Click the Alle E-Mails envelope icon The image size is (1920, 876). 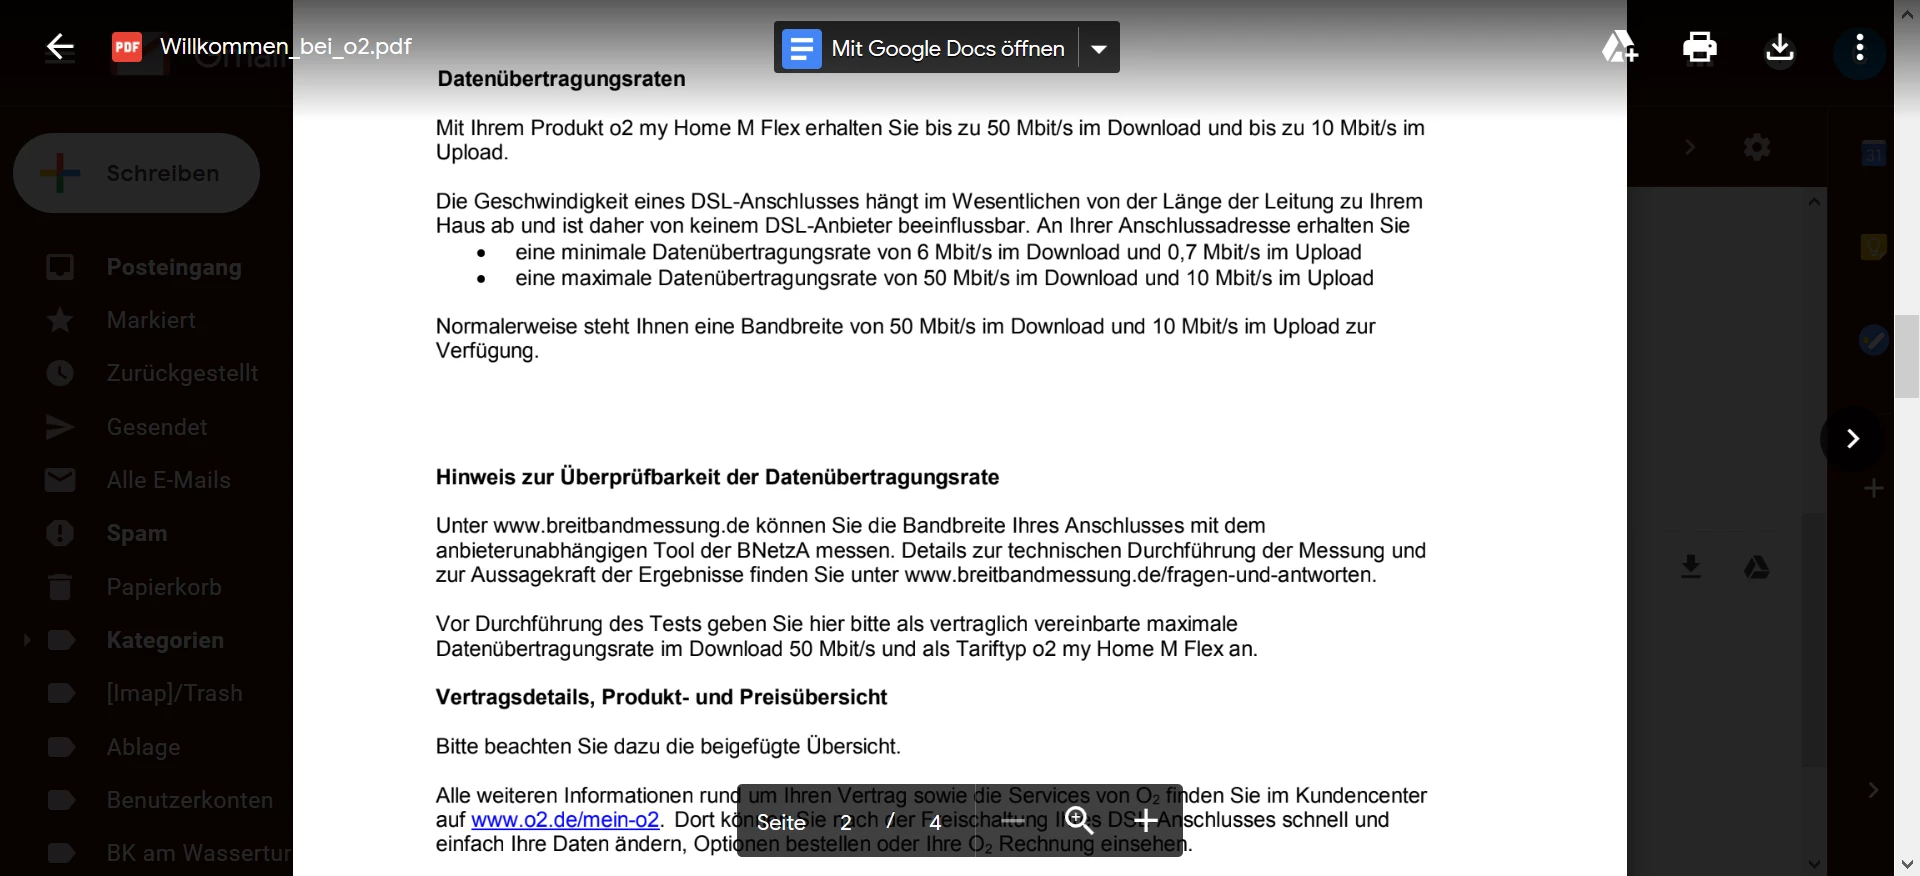click(x=60, y=480)
